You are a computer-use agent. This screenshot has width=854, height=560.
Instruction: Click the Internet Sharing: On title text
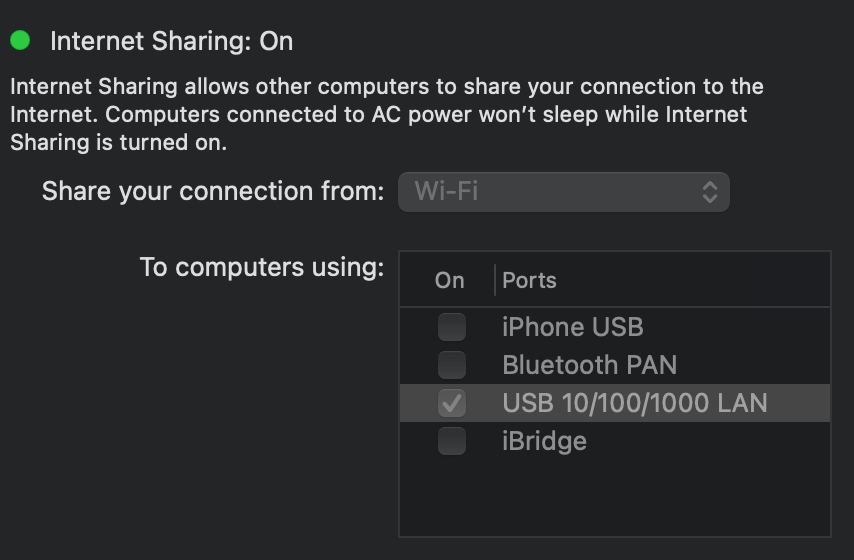click(171, 41)
